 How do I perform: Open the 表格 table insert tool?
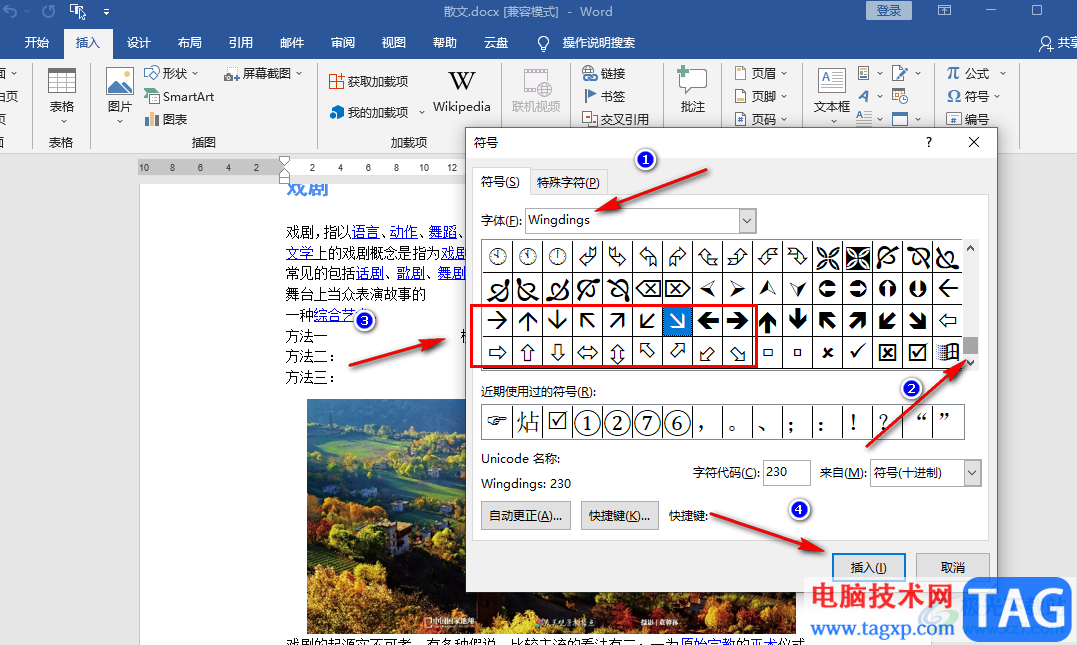coord(61,96)
